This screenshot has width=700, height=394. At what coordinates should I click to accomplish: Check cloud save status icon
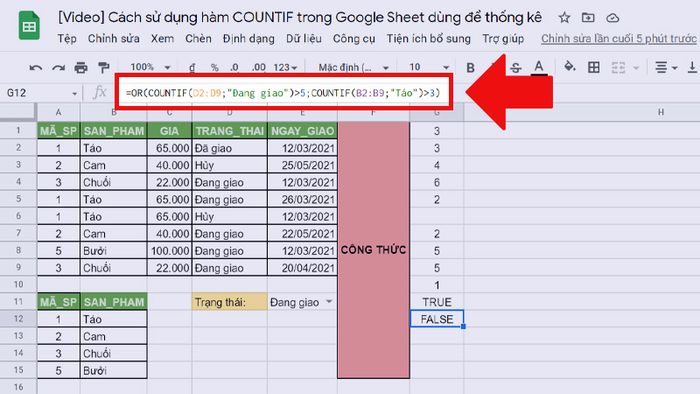coord(612,18)
